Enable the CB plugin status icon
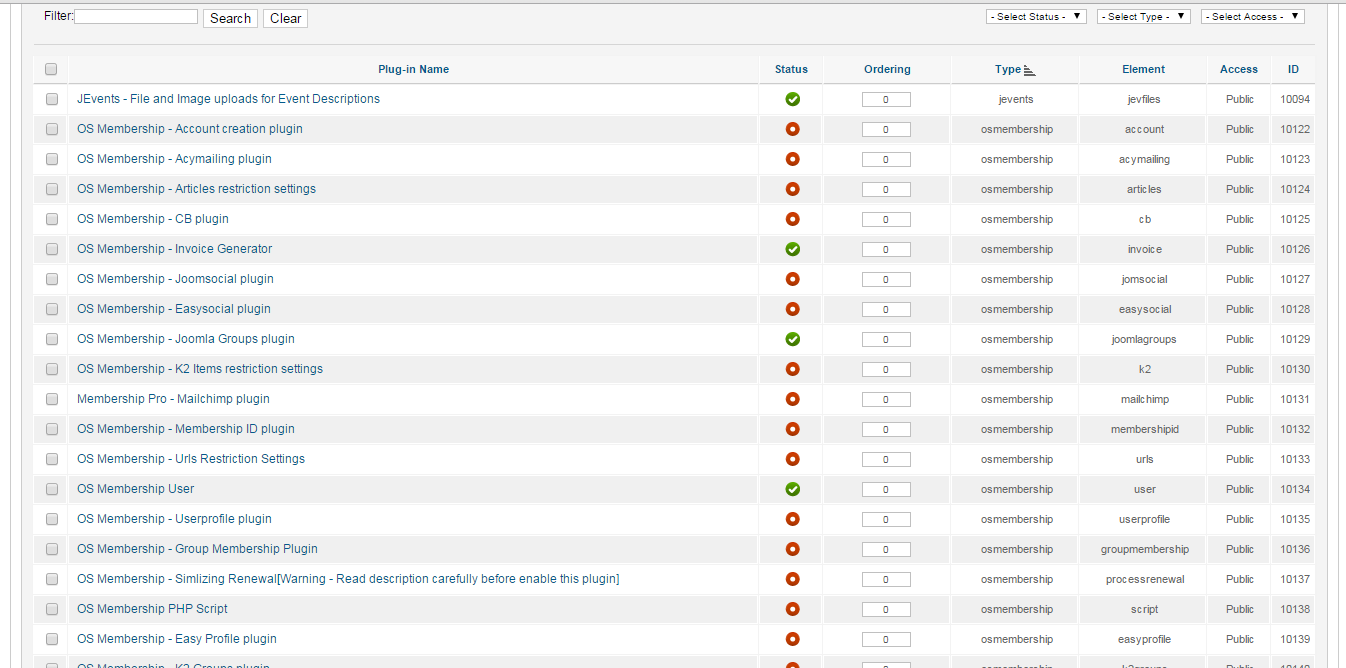Image resolution: width=1346 pixels, height=668 pixels. pyautogui.click(x=792, y=219)
